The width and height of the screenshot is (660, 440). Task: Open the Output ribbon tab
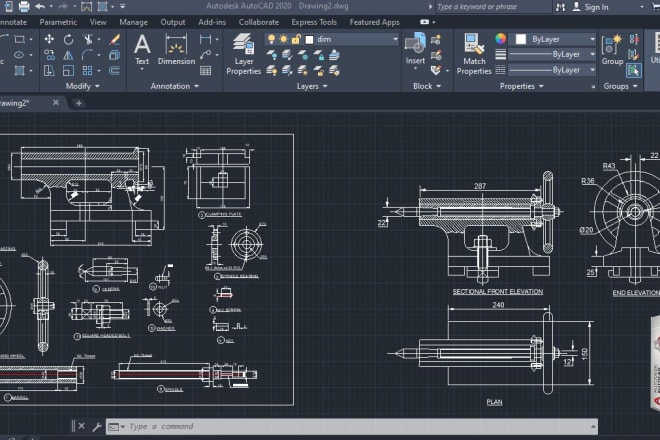point(173,22)
